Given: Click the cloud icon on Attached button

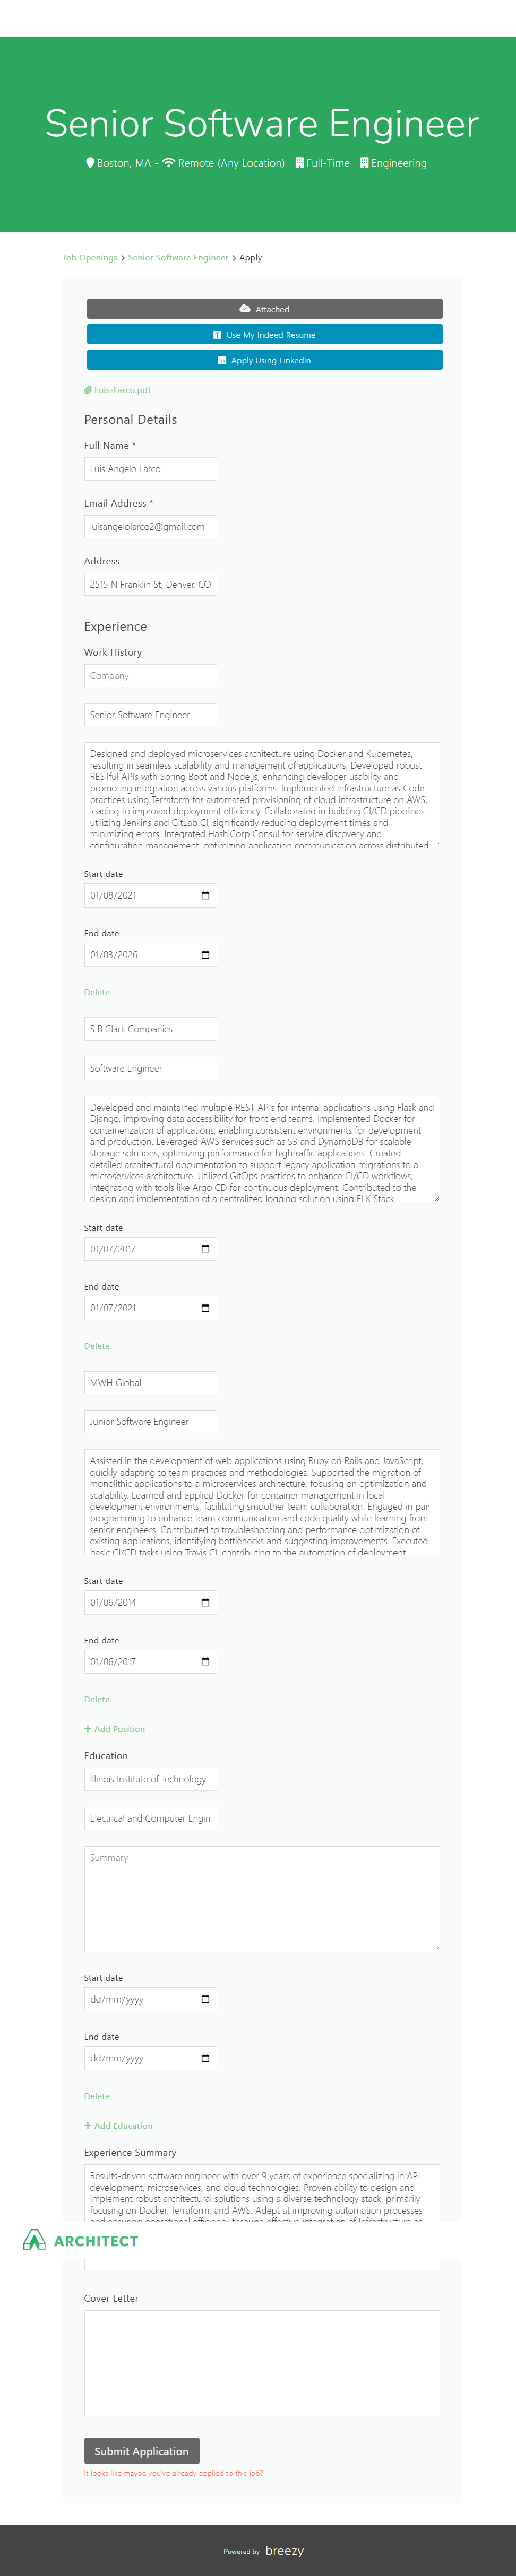Looking at the screenshot, I should 245,309.
